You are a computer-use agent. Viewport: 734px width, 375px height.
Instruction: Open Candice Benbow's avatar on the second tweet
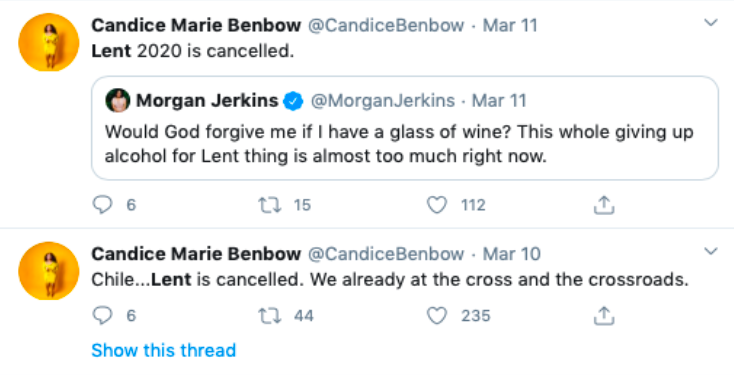[49, 271]
